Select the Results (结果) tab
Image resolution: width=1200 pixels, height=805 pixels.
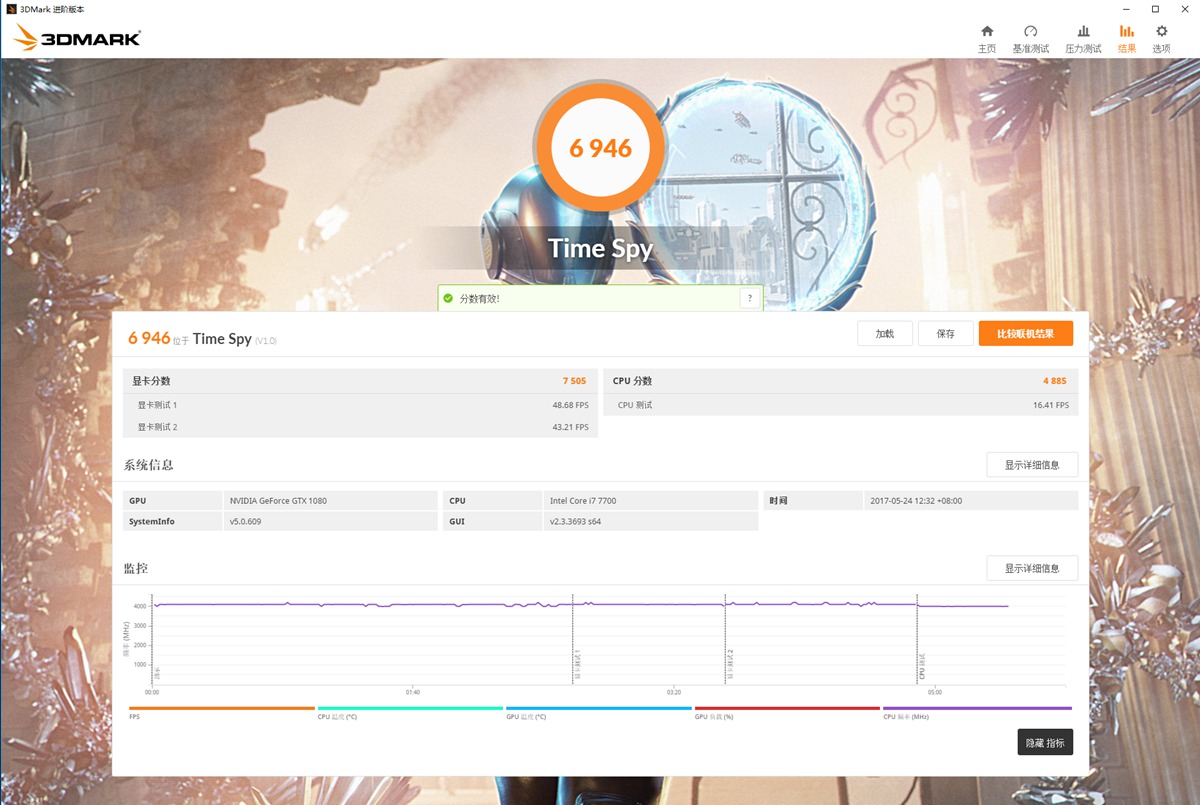[x=1127, y=39]
